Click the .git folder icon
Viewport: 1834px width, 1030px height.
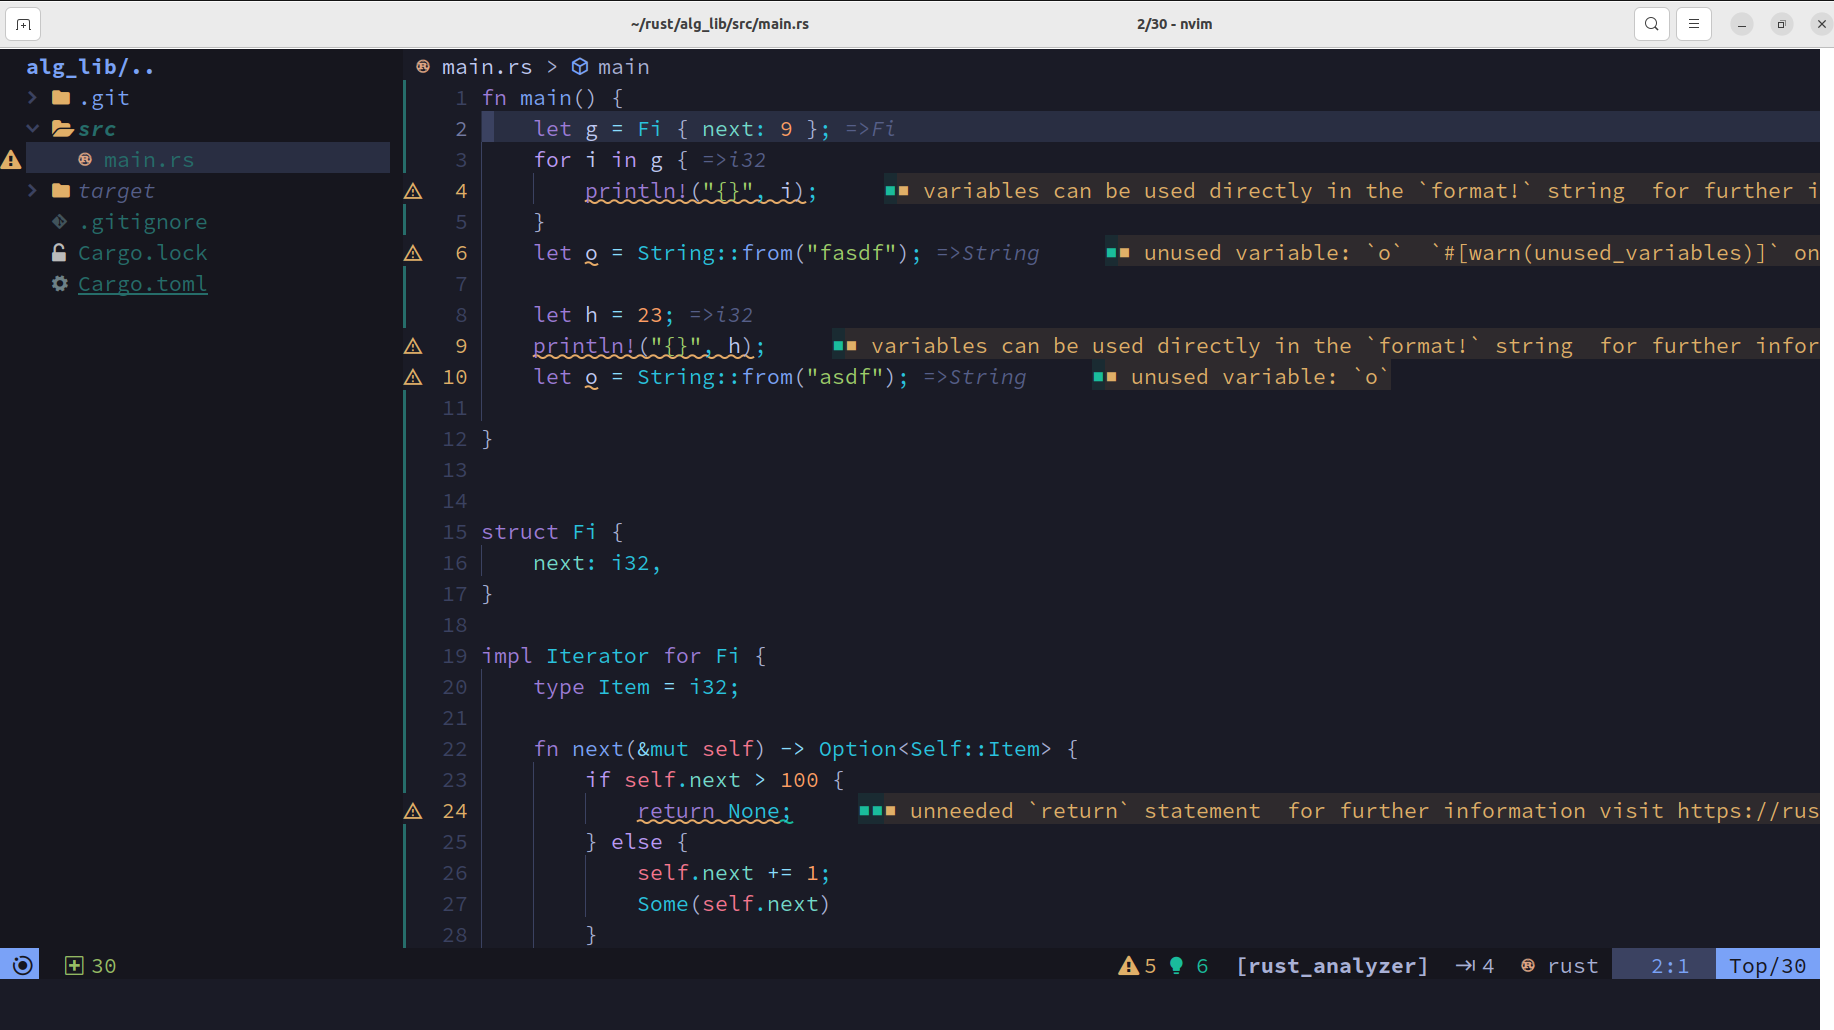[61, 98]
